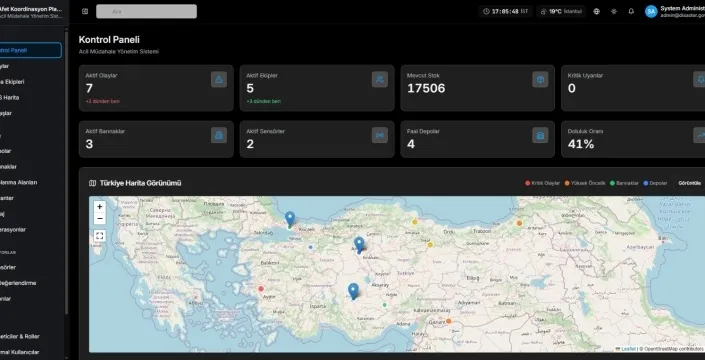Click the Aktif Ekipler people icon
Image resolution: width=705 pixels, height=360 pixels.
pos(380,80)
